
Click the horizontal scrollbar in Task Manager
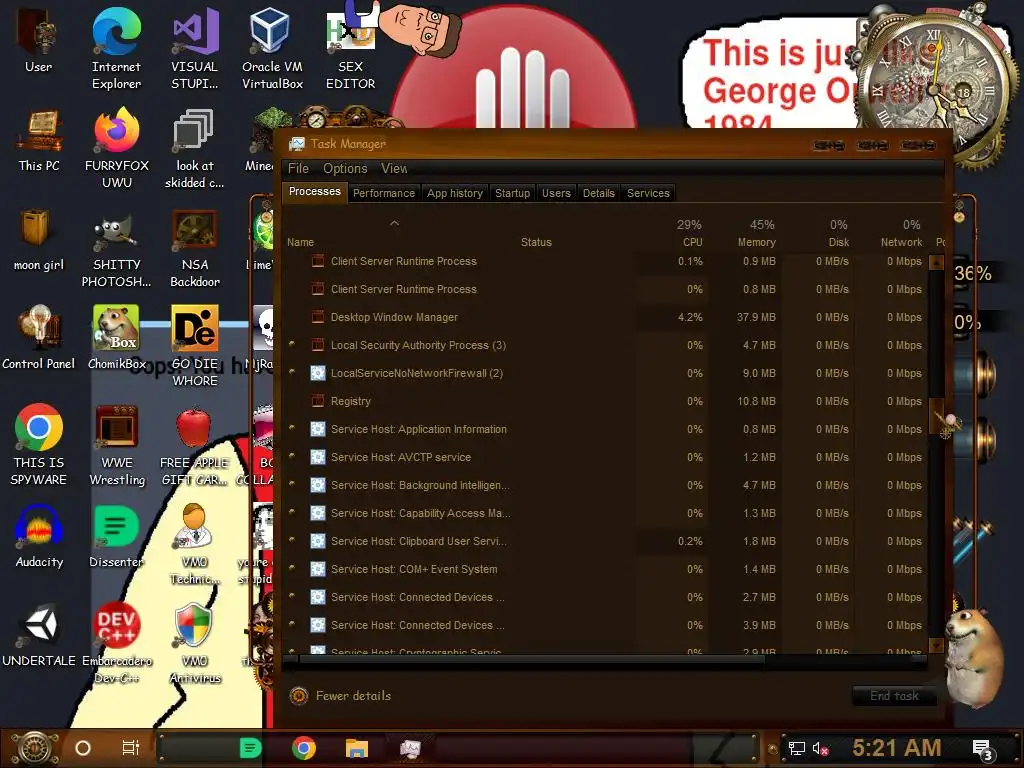point(532,659)
